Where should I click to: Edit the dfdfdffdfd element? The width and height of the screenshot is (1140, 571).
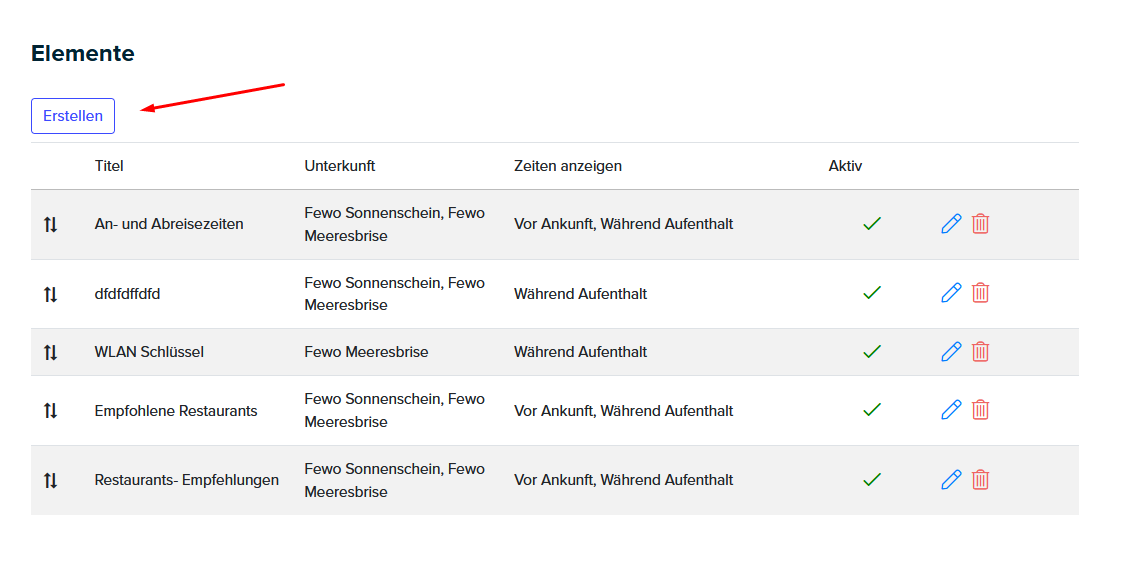pos(951,293)
